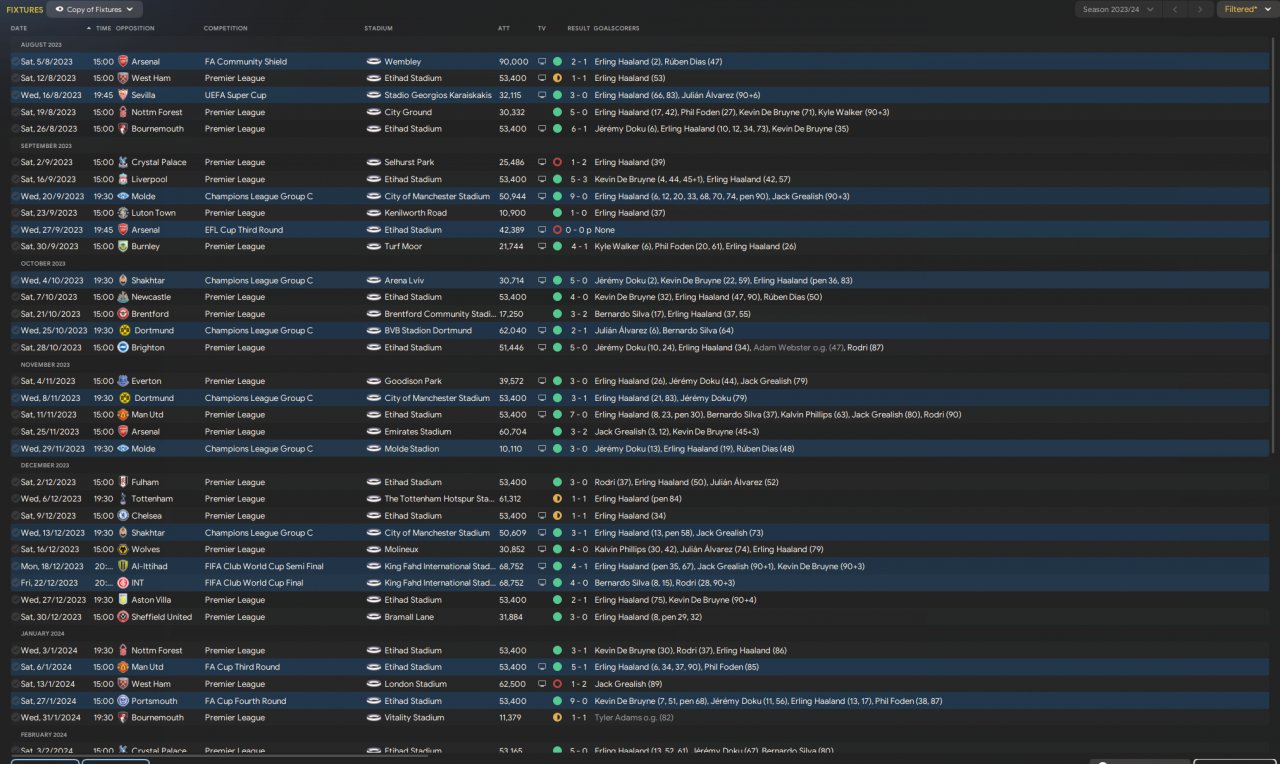Click the Arsenal badge in the FA Community Shield row
Image resolution: width=1280 pixels, height=764 pixels.
123,62
